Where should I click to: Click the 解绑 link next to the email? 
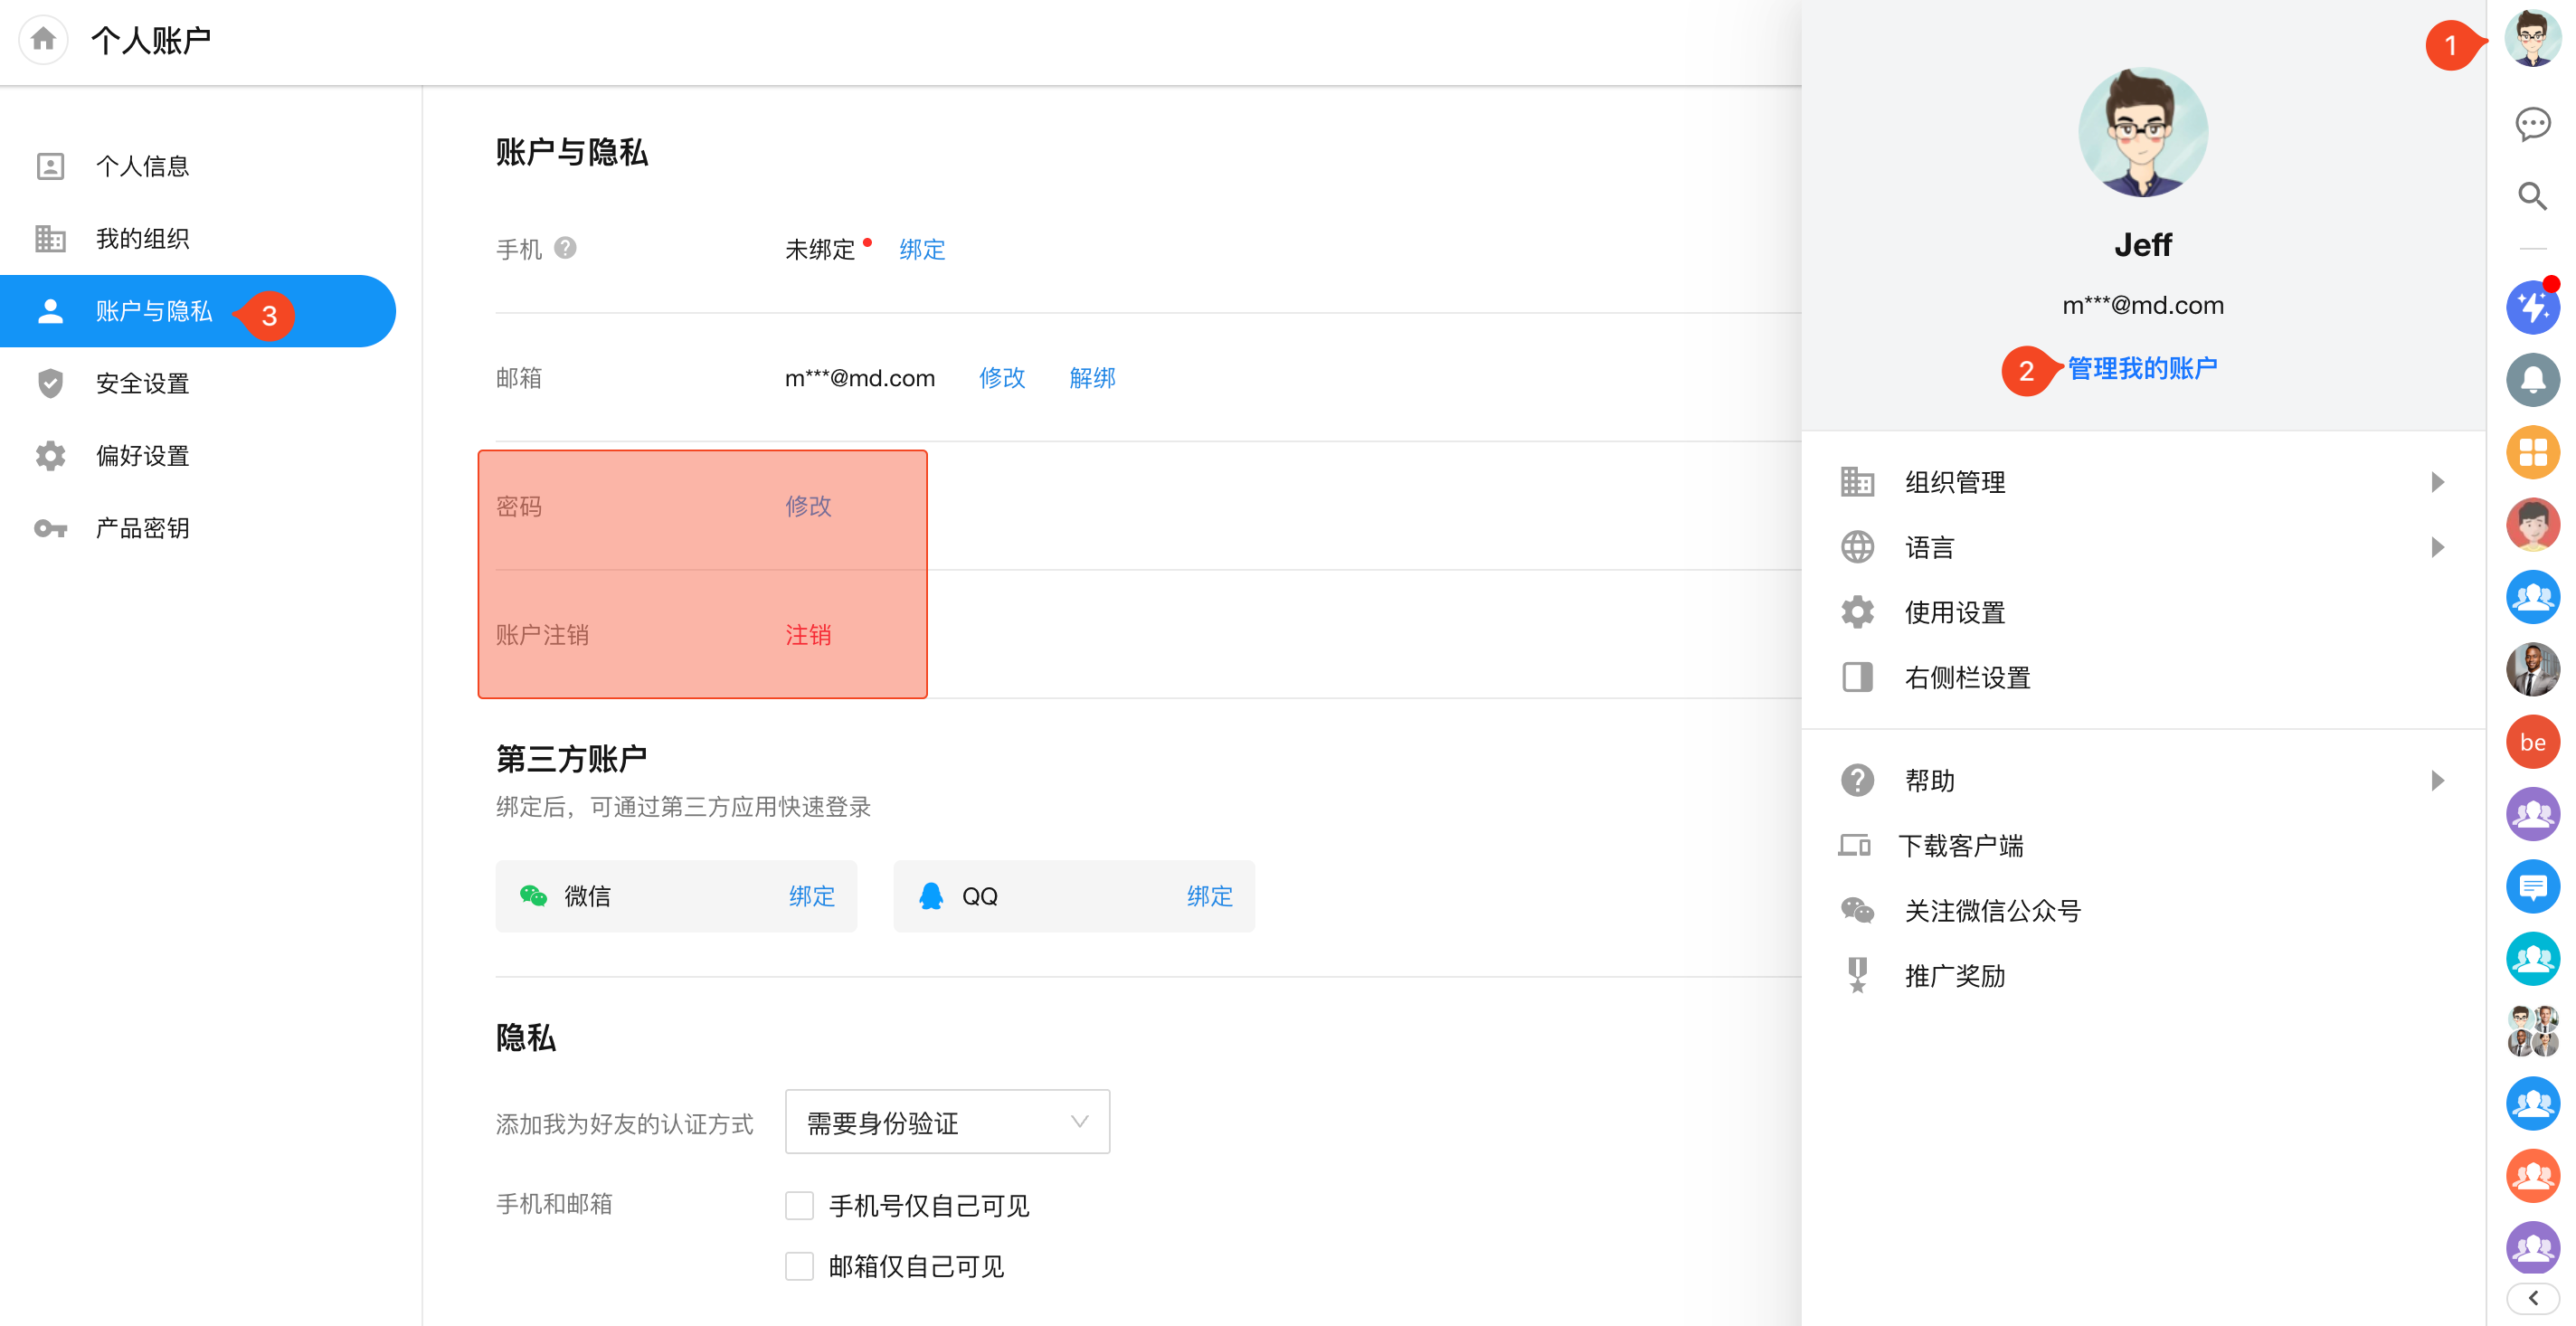click(x=1092, y=378)
